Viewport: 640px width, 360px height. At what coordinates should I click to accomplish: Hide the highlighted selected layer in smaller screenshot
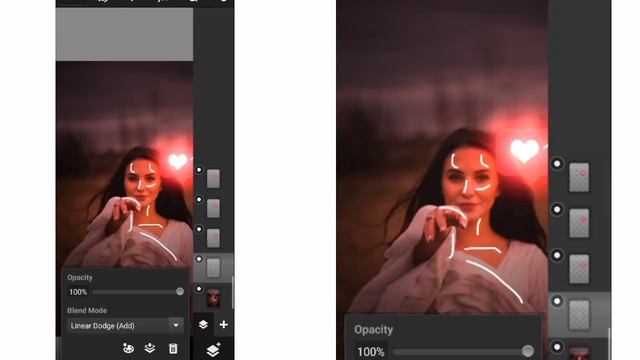(x=199, y=259)
